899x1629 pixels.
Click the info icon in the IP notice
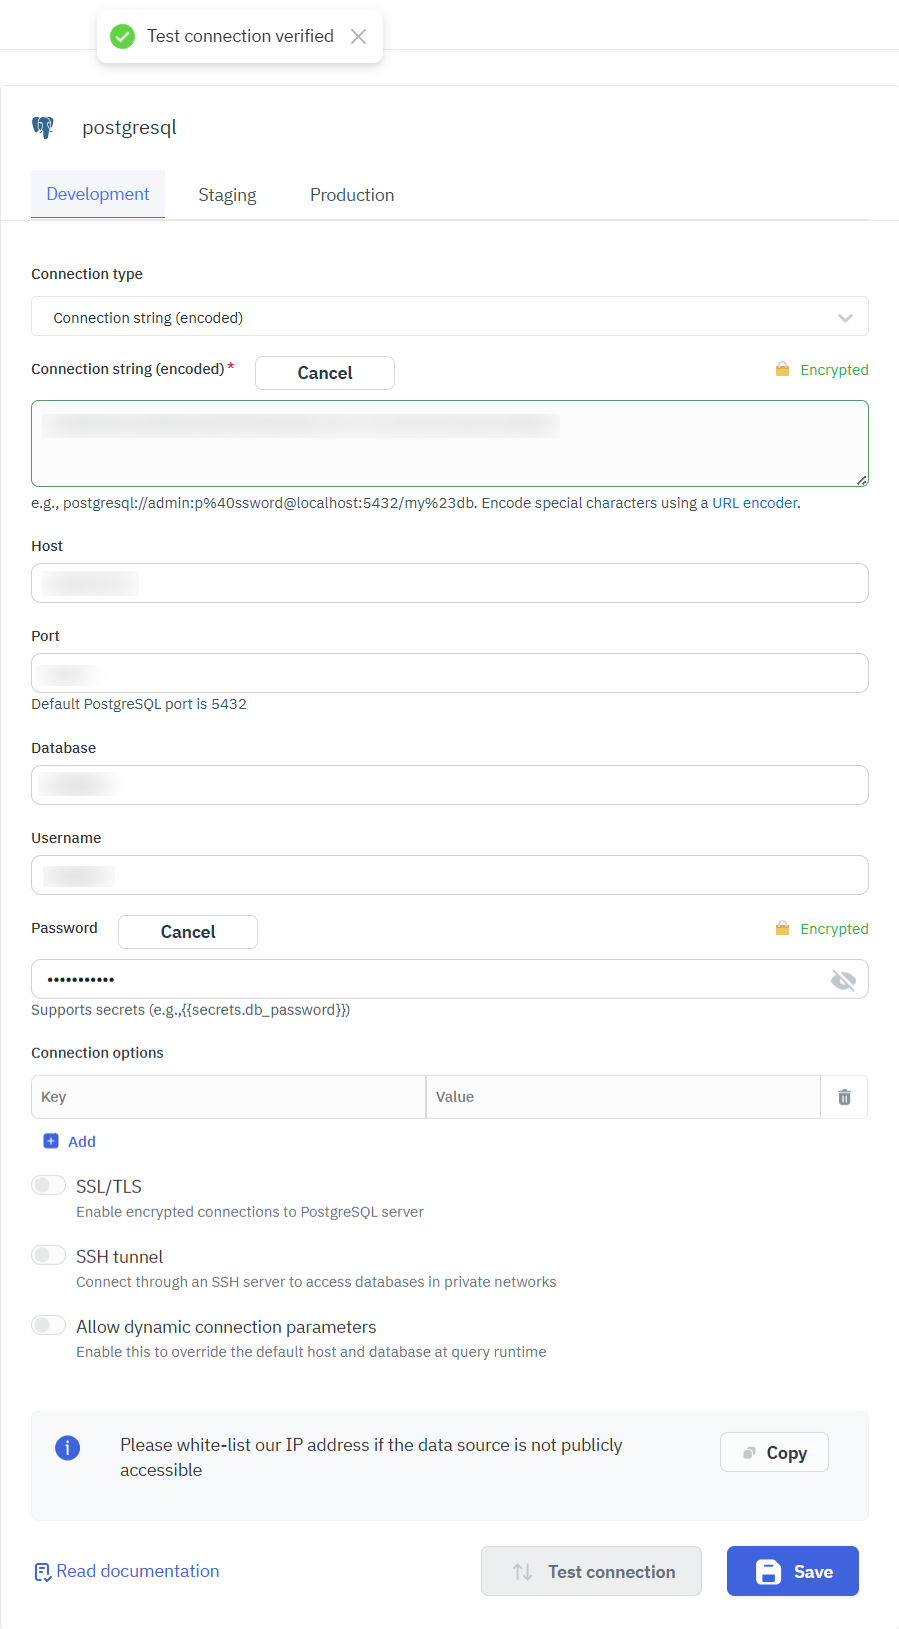click(67, 1447)
